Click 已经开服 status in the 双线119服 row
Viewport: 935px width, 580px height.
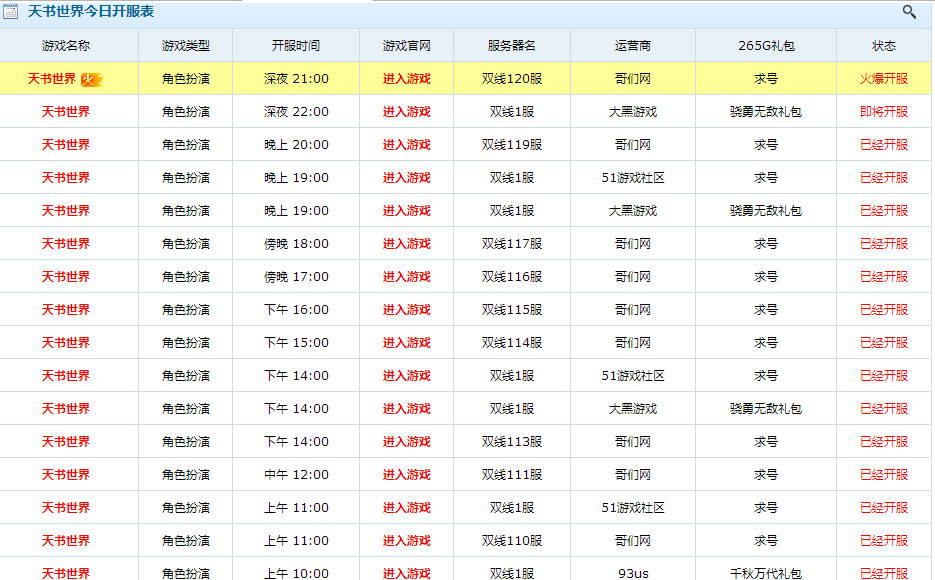[884, 145]
